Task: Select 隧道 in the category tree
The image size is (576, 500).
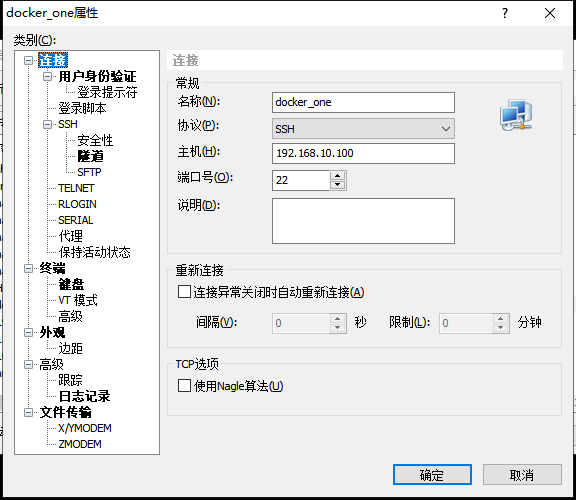Action: [x=90, y=156]
